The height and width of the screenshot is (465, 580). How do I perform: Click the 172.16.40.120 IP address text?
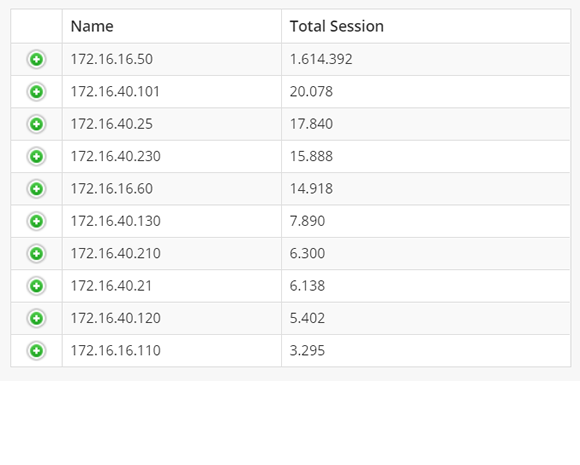click(x=115, y=318)
